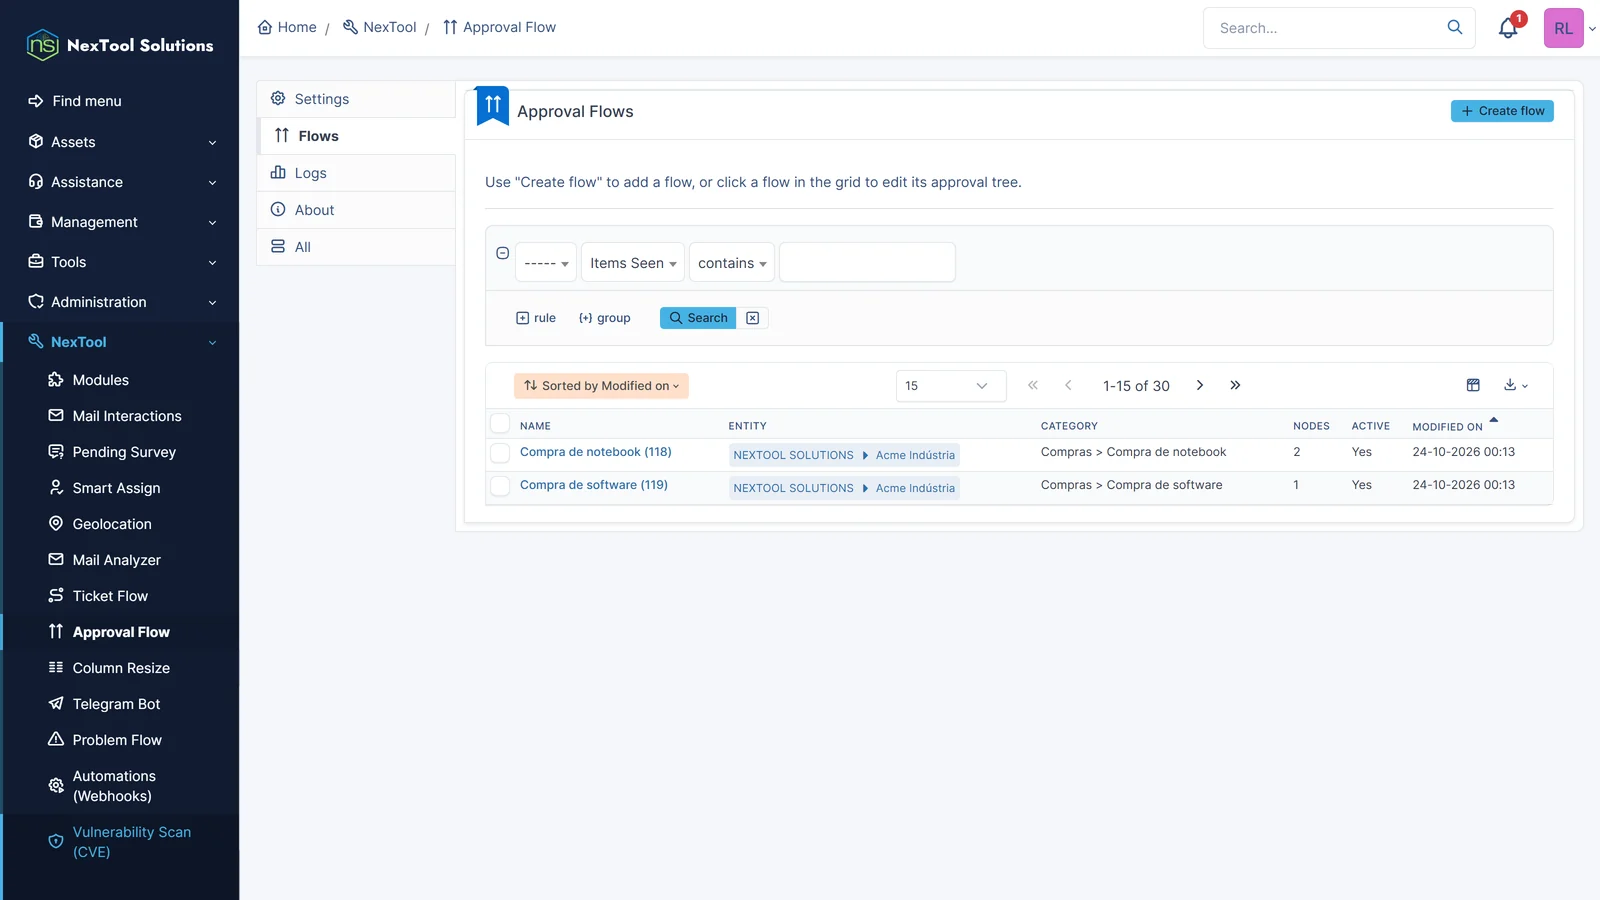
Task: Click the search magnifier icon in top bar
Action: click(x=1455, y=28)
